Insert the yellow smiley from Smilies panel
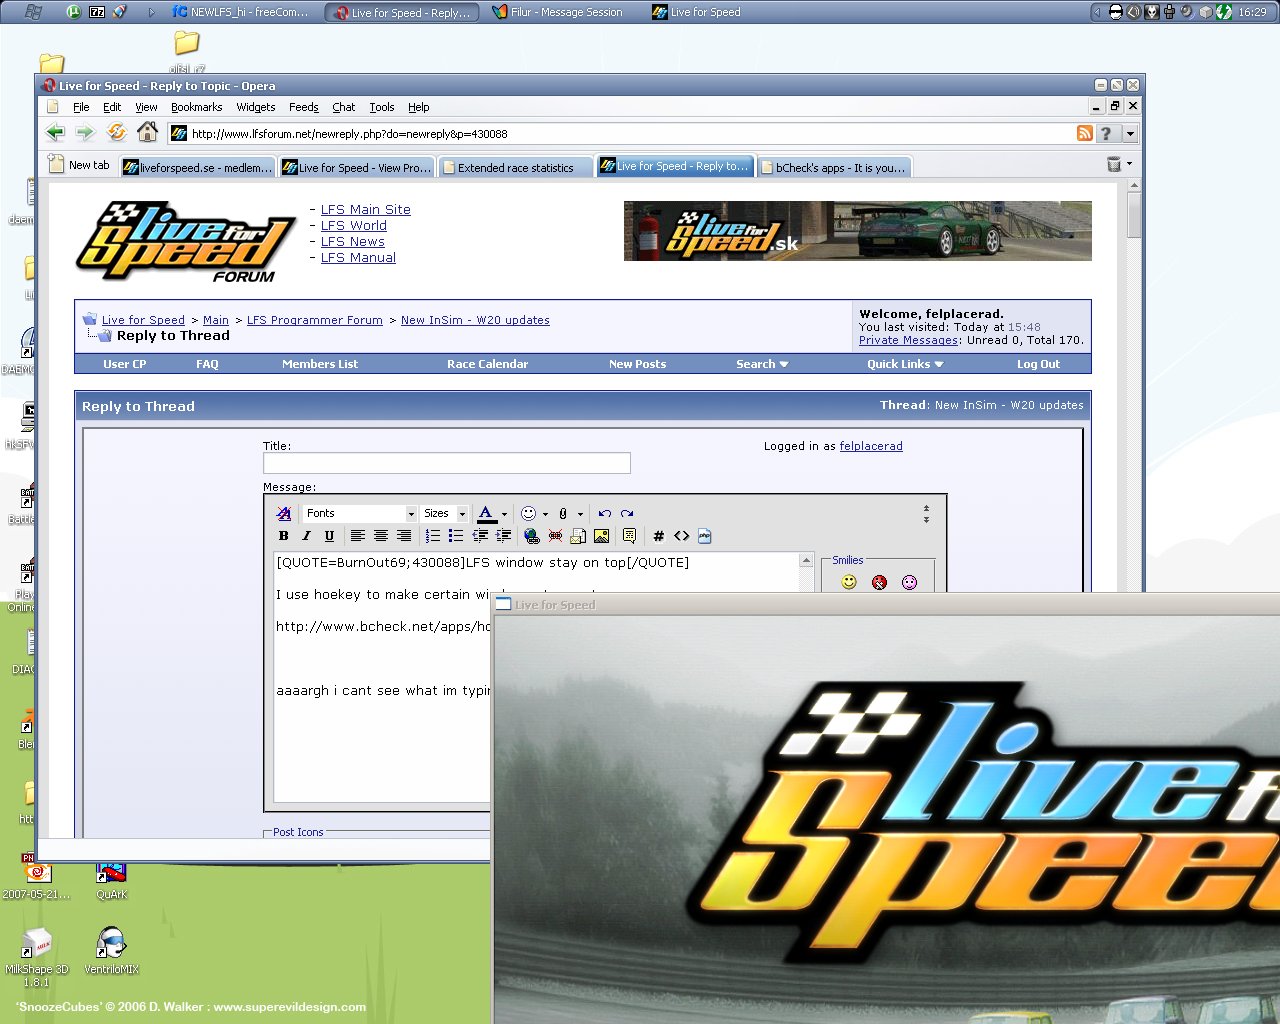This screenshot has height=1024, width=1280. point(849,582)
